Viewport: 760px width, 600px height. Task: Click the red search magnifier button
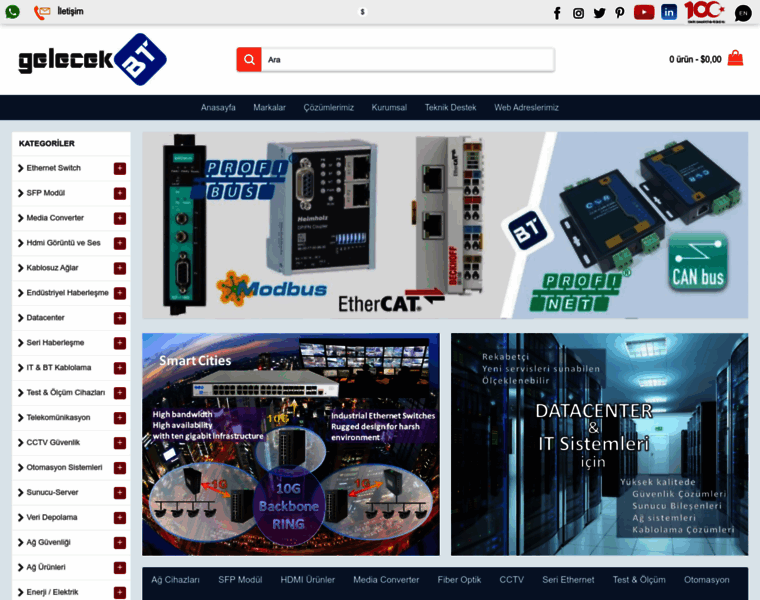[249, 60]
